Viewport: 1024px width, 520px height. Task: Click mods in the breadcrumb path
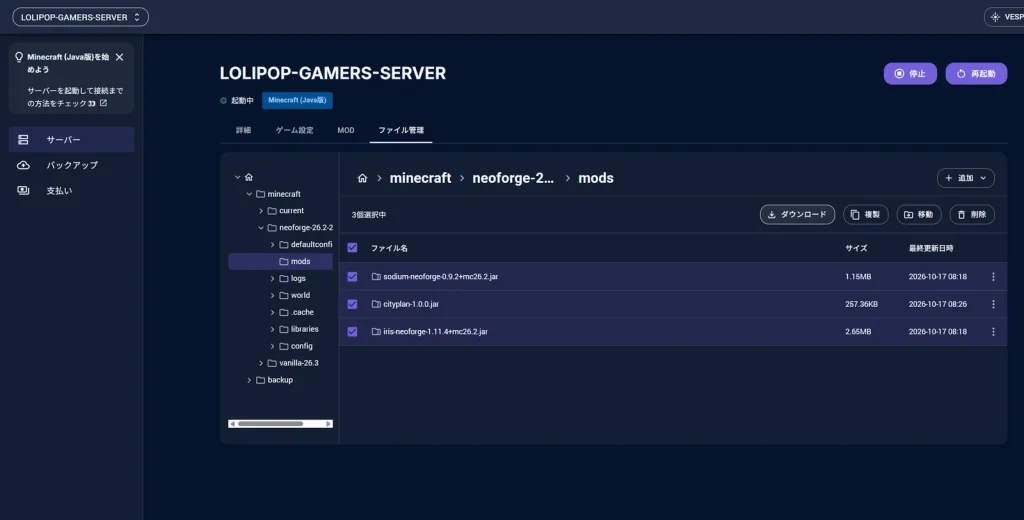point(596,178)
